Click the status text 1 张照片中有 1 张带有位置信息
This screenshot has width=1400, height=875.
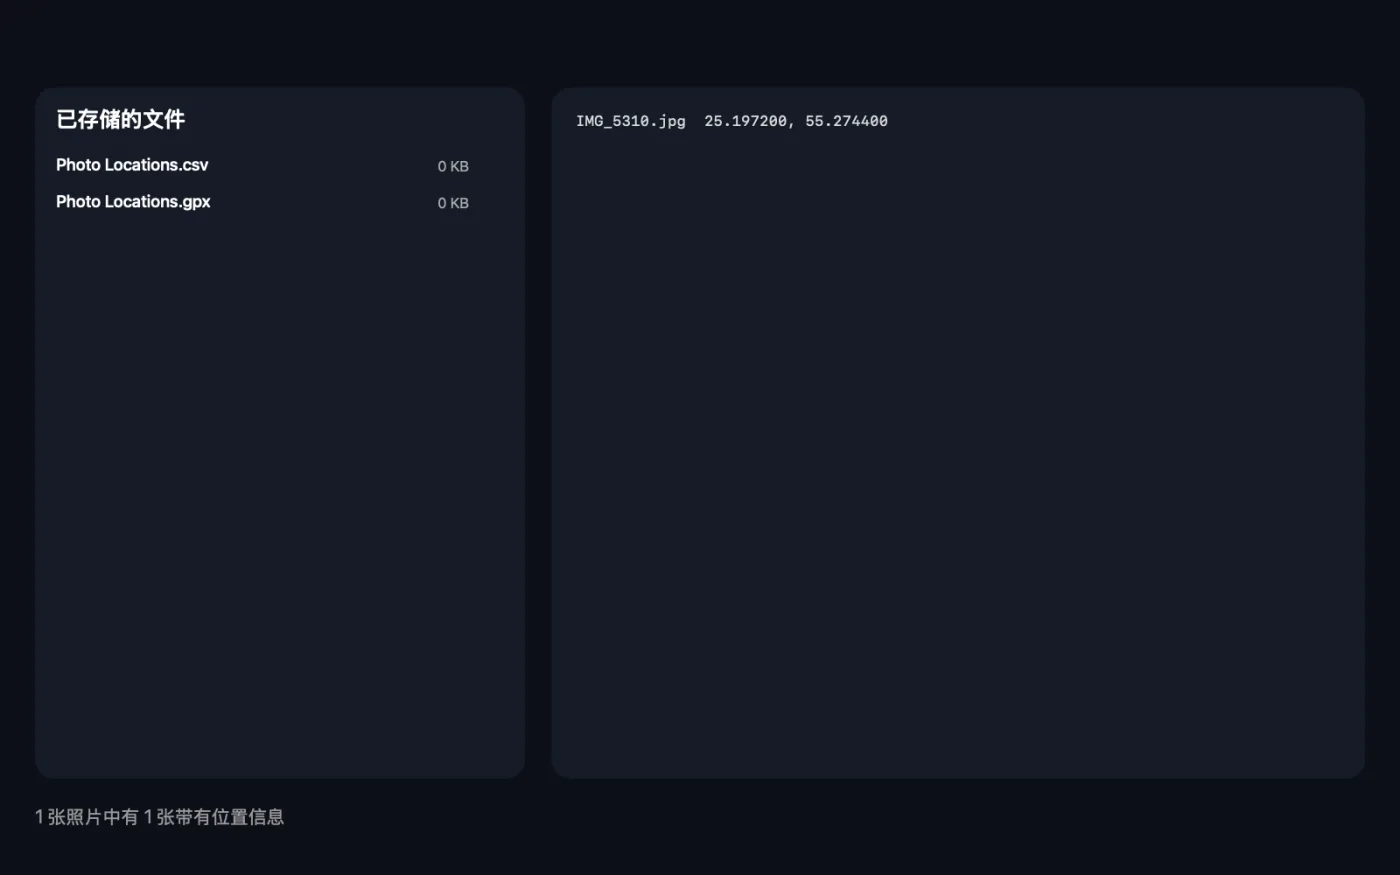tap(160, 817)
